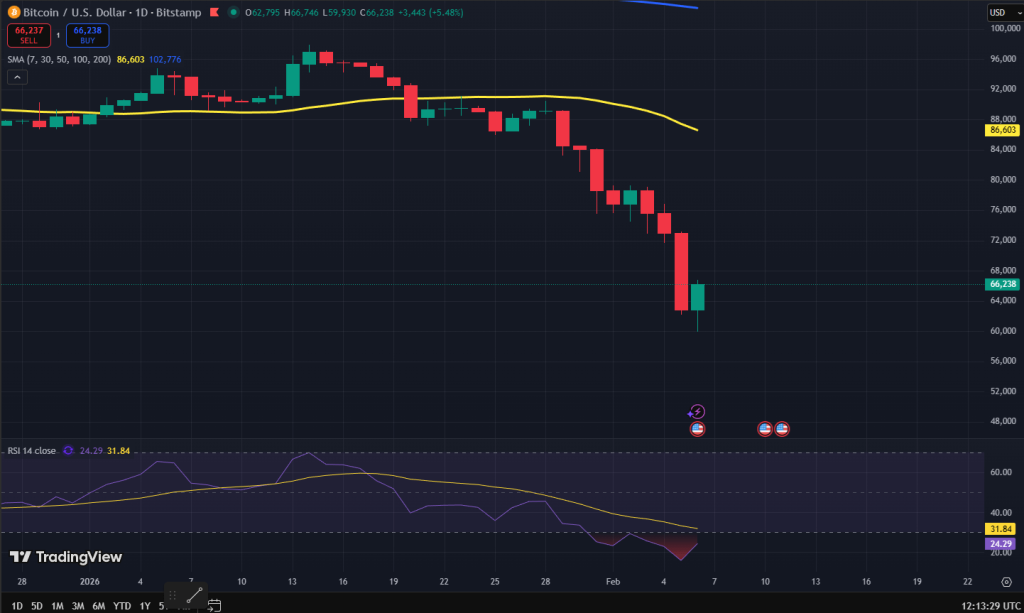Open the right US flag event near date 10
1024x613 pixels.
tap(782, 429)
